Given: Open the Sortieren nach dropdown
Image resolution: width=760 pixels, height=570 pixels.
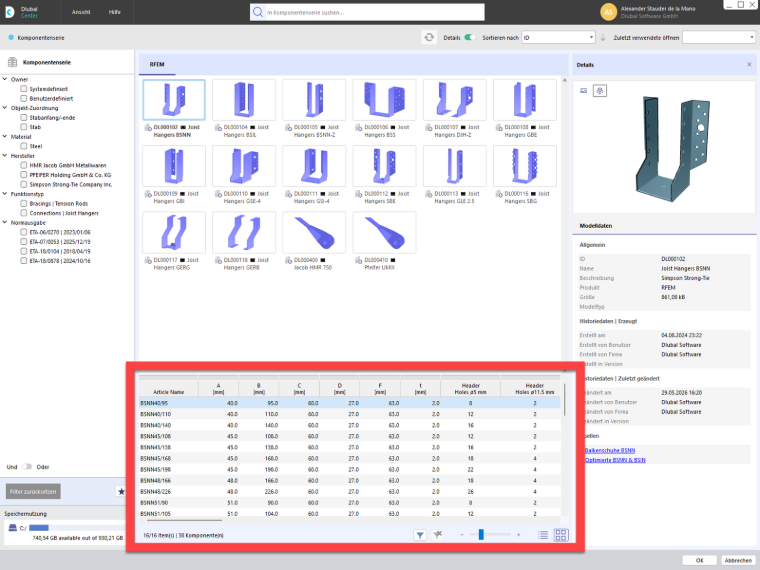Looking at the screenshot, I should tap(558, 37).
